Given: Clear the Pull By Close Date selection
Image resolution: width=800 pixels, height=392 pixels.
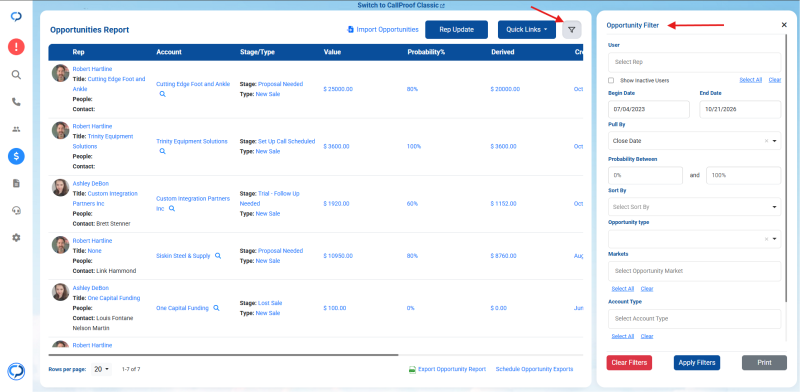Looking at the screenshot, I should (x=766, y=141).
